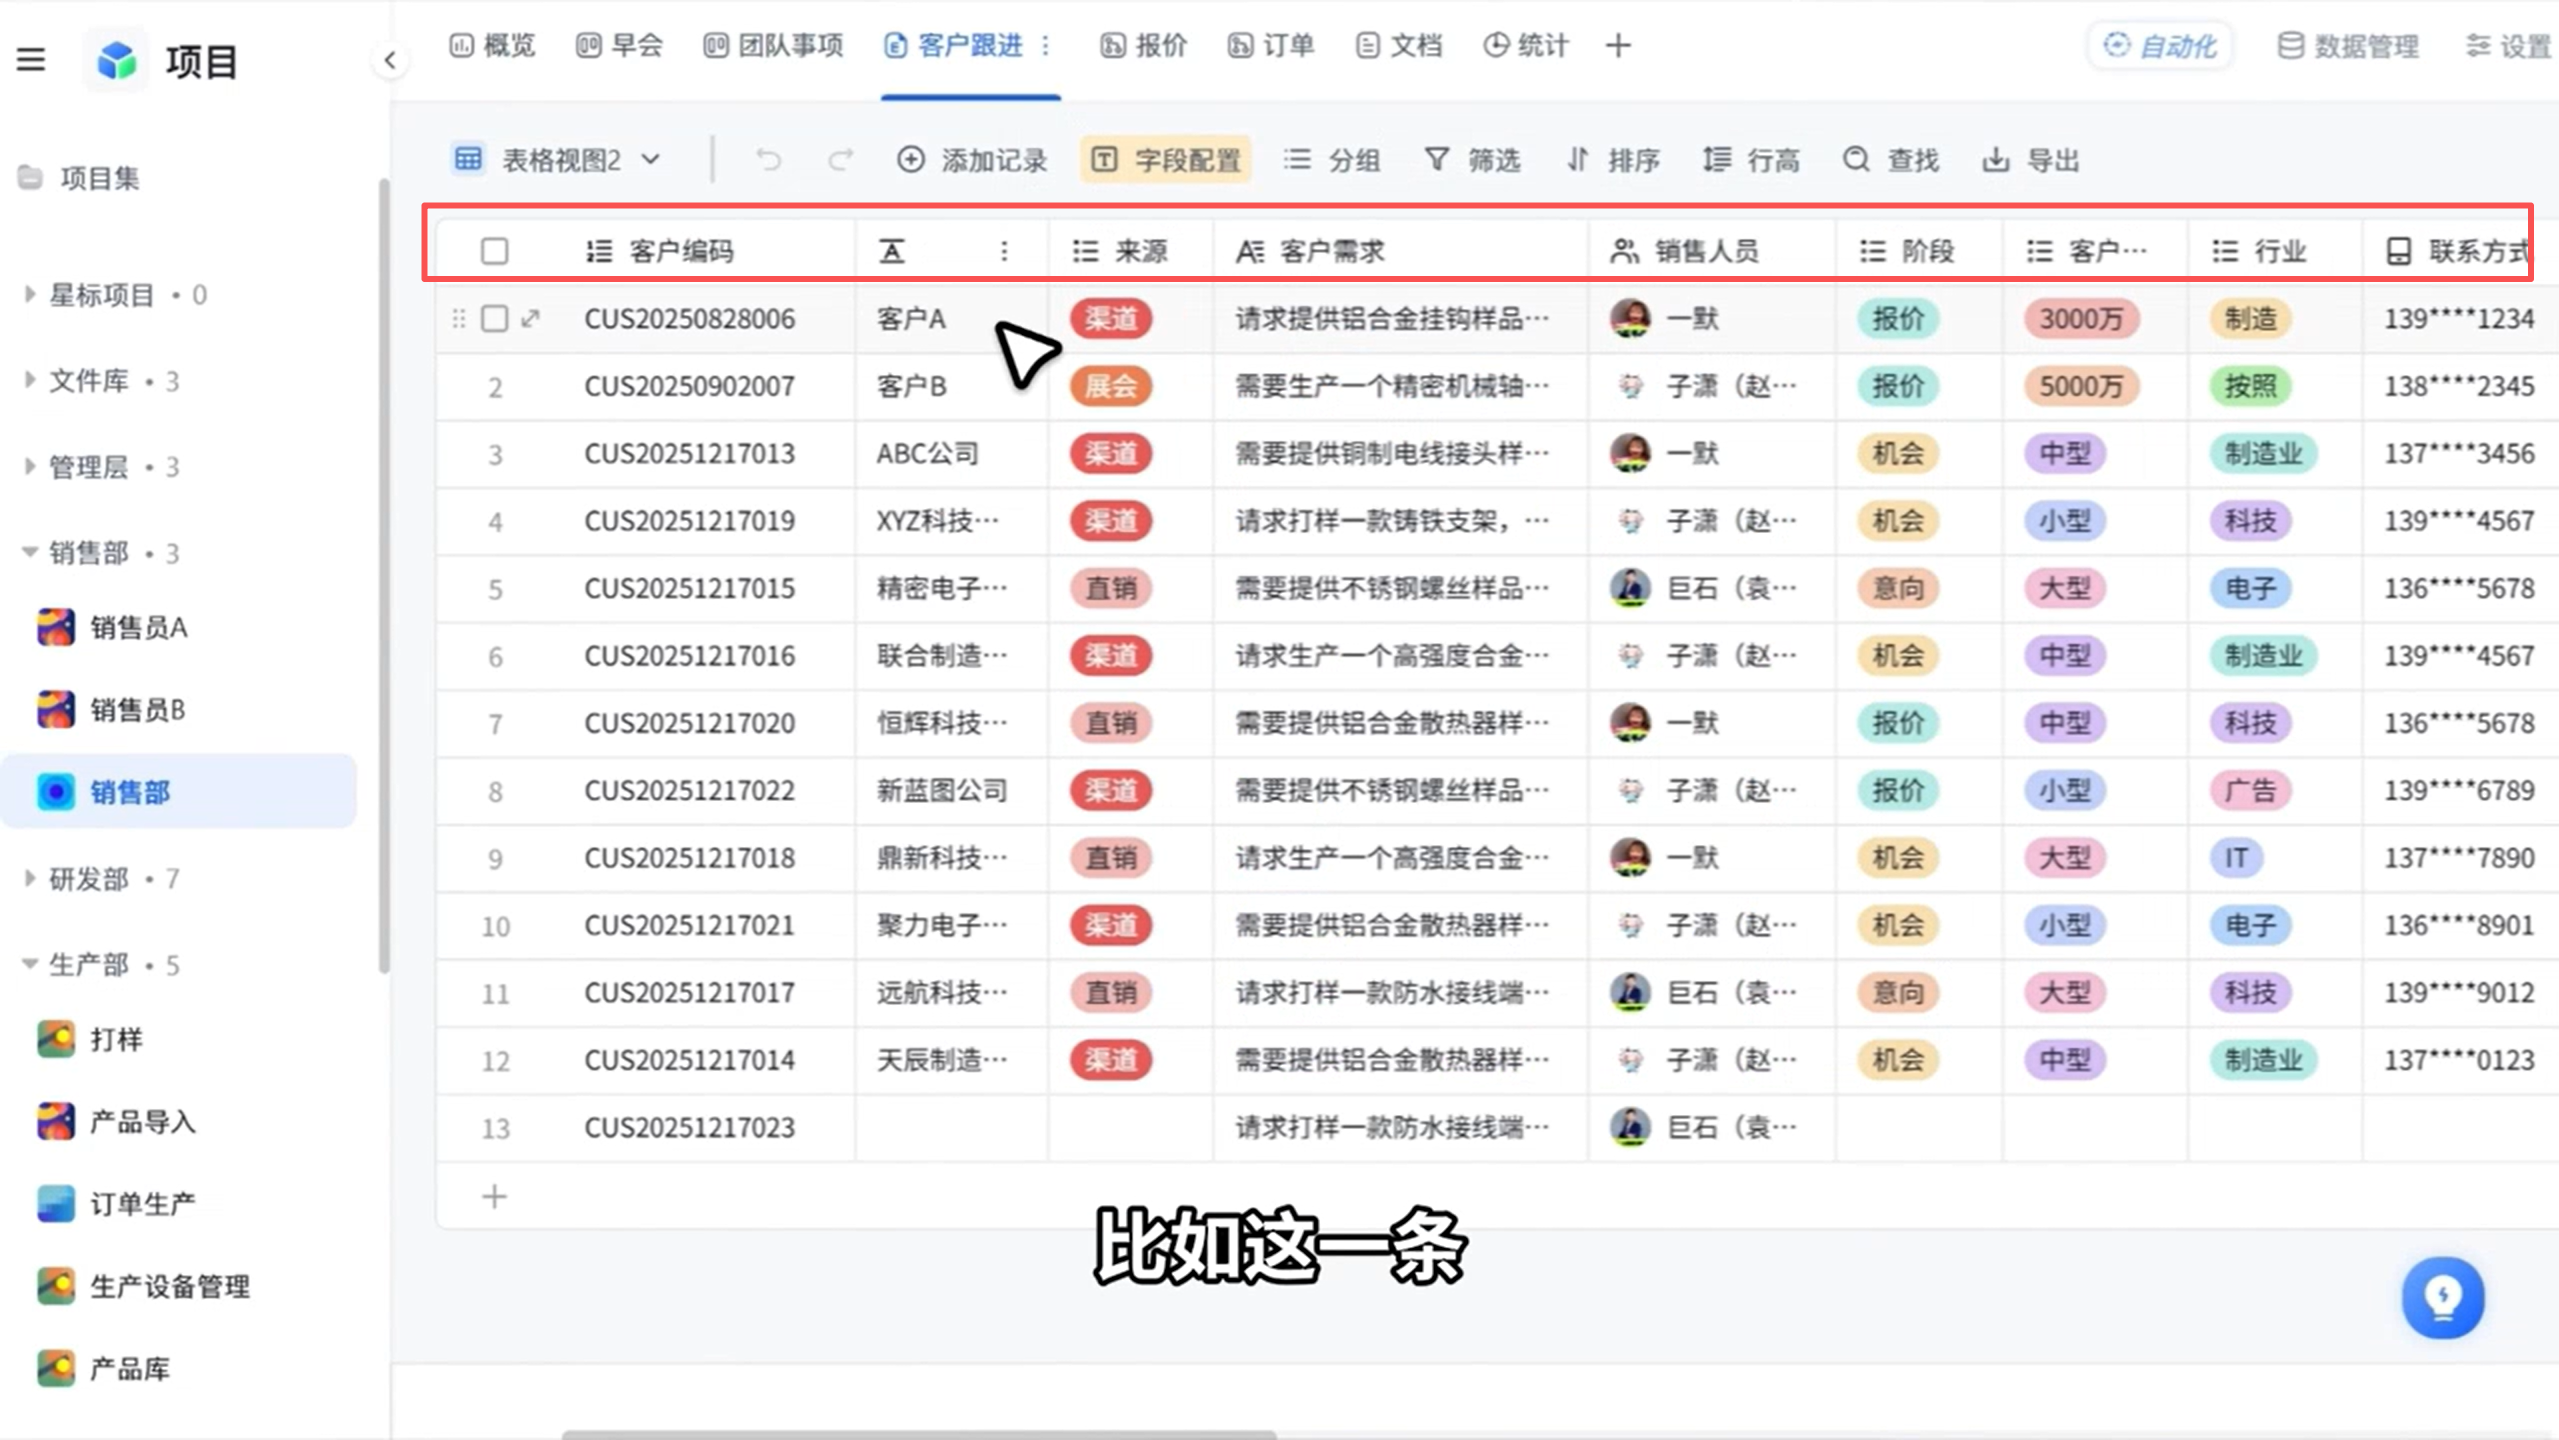Click the undo arrow icon
This screenshot has height=1440, width=2559.
pos(768,160)
